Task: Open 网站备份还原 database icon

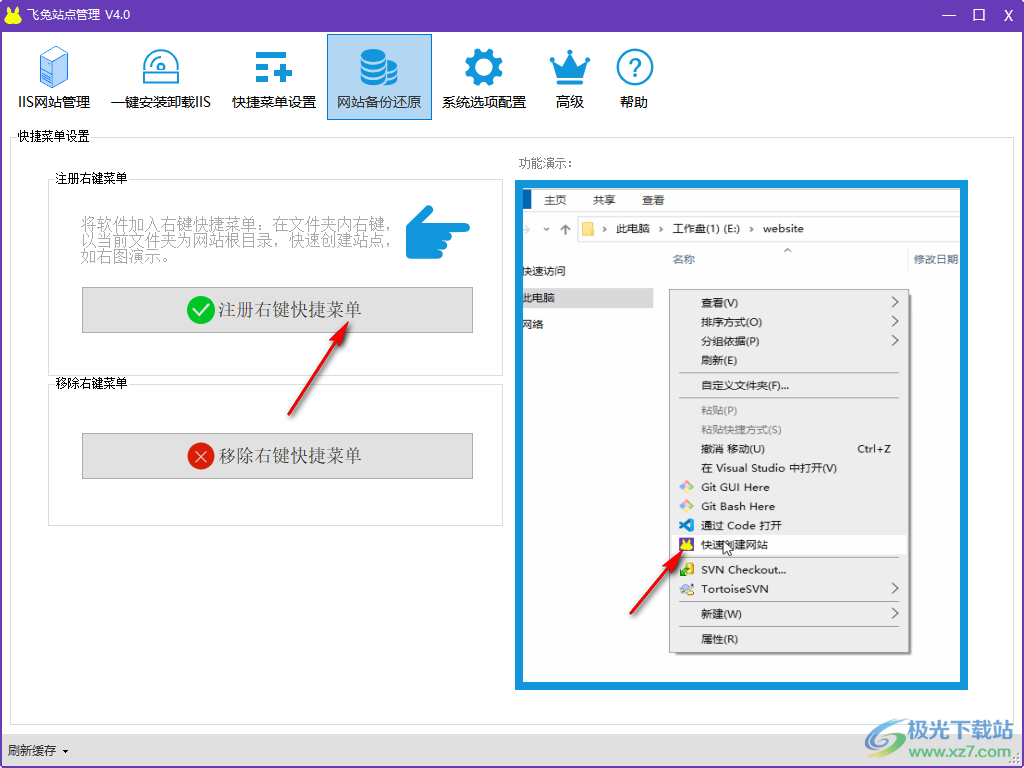Action: [x=379, y=68]
